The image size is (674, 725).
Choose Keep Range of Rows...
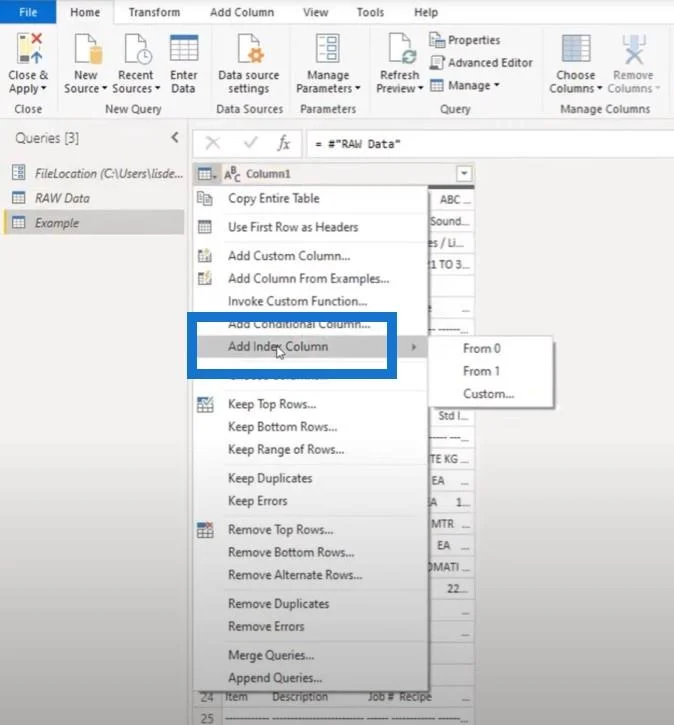click(x=311, y=449)
